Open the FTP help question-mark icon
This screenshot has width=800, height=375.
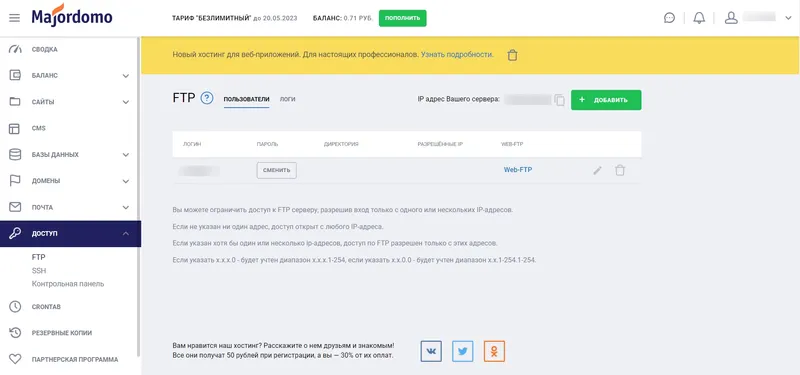click(x=207, y=97)
